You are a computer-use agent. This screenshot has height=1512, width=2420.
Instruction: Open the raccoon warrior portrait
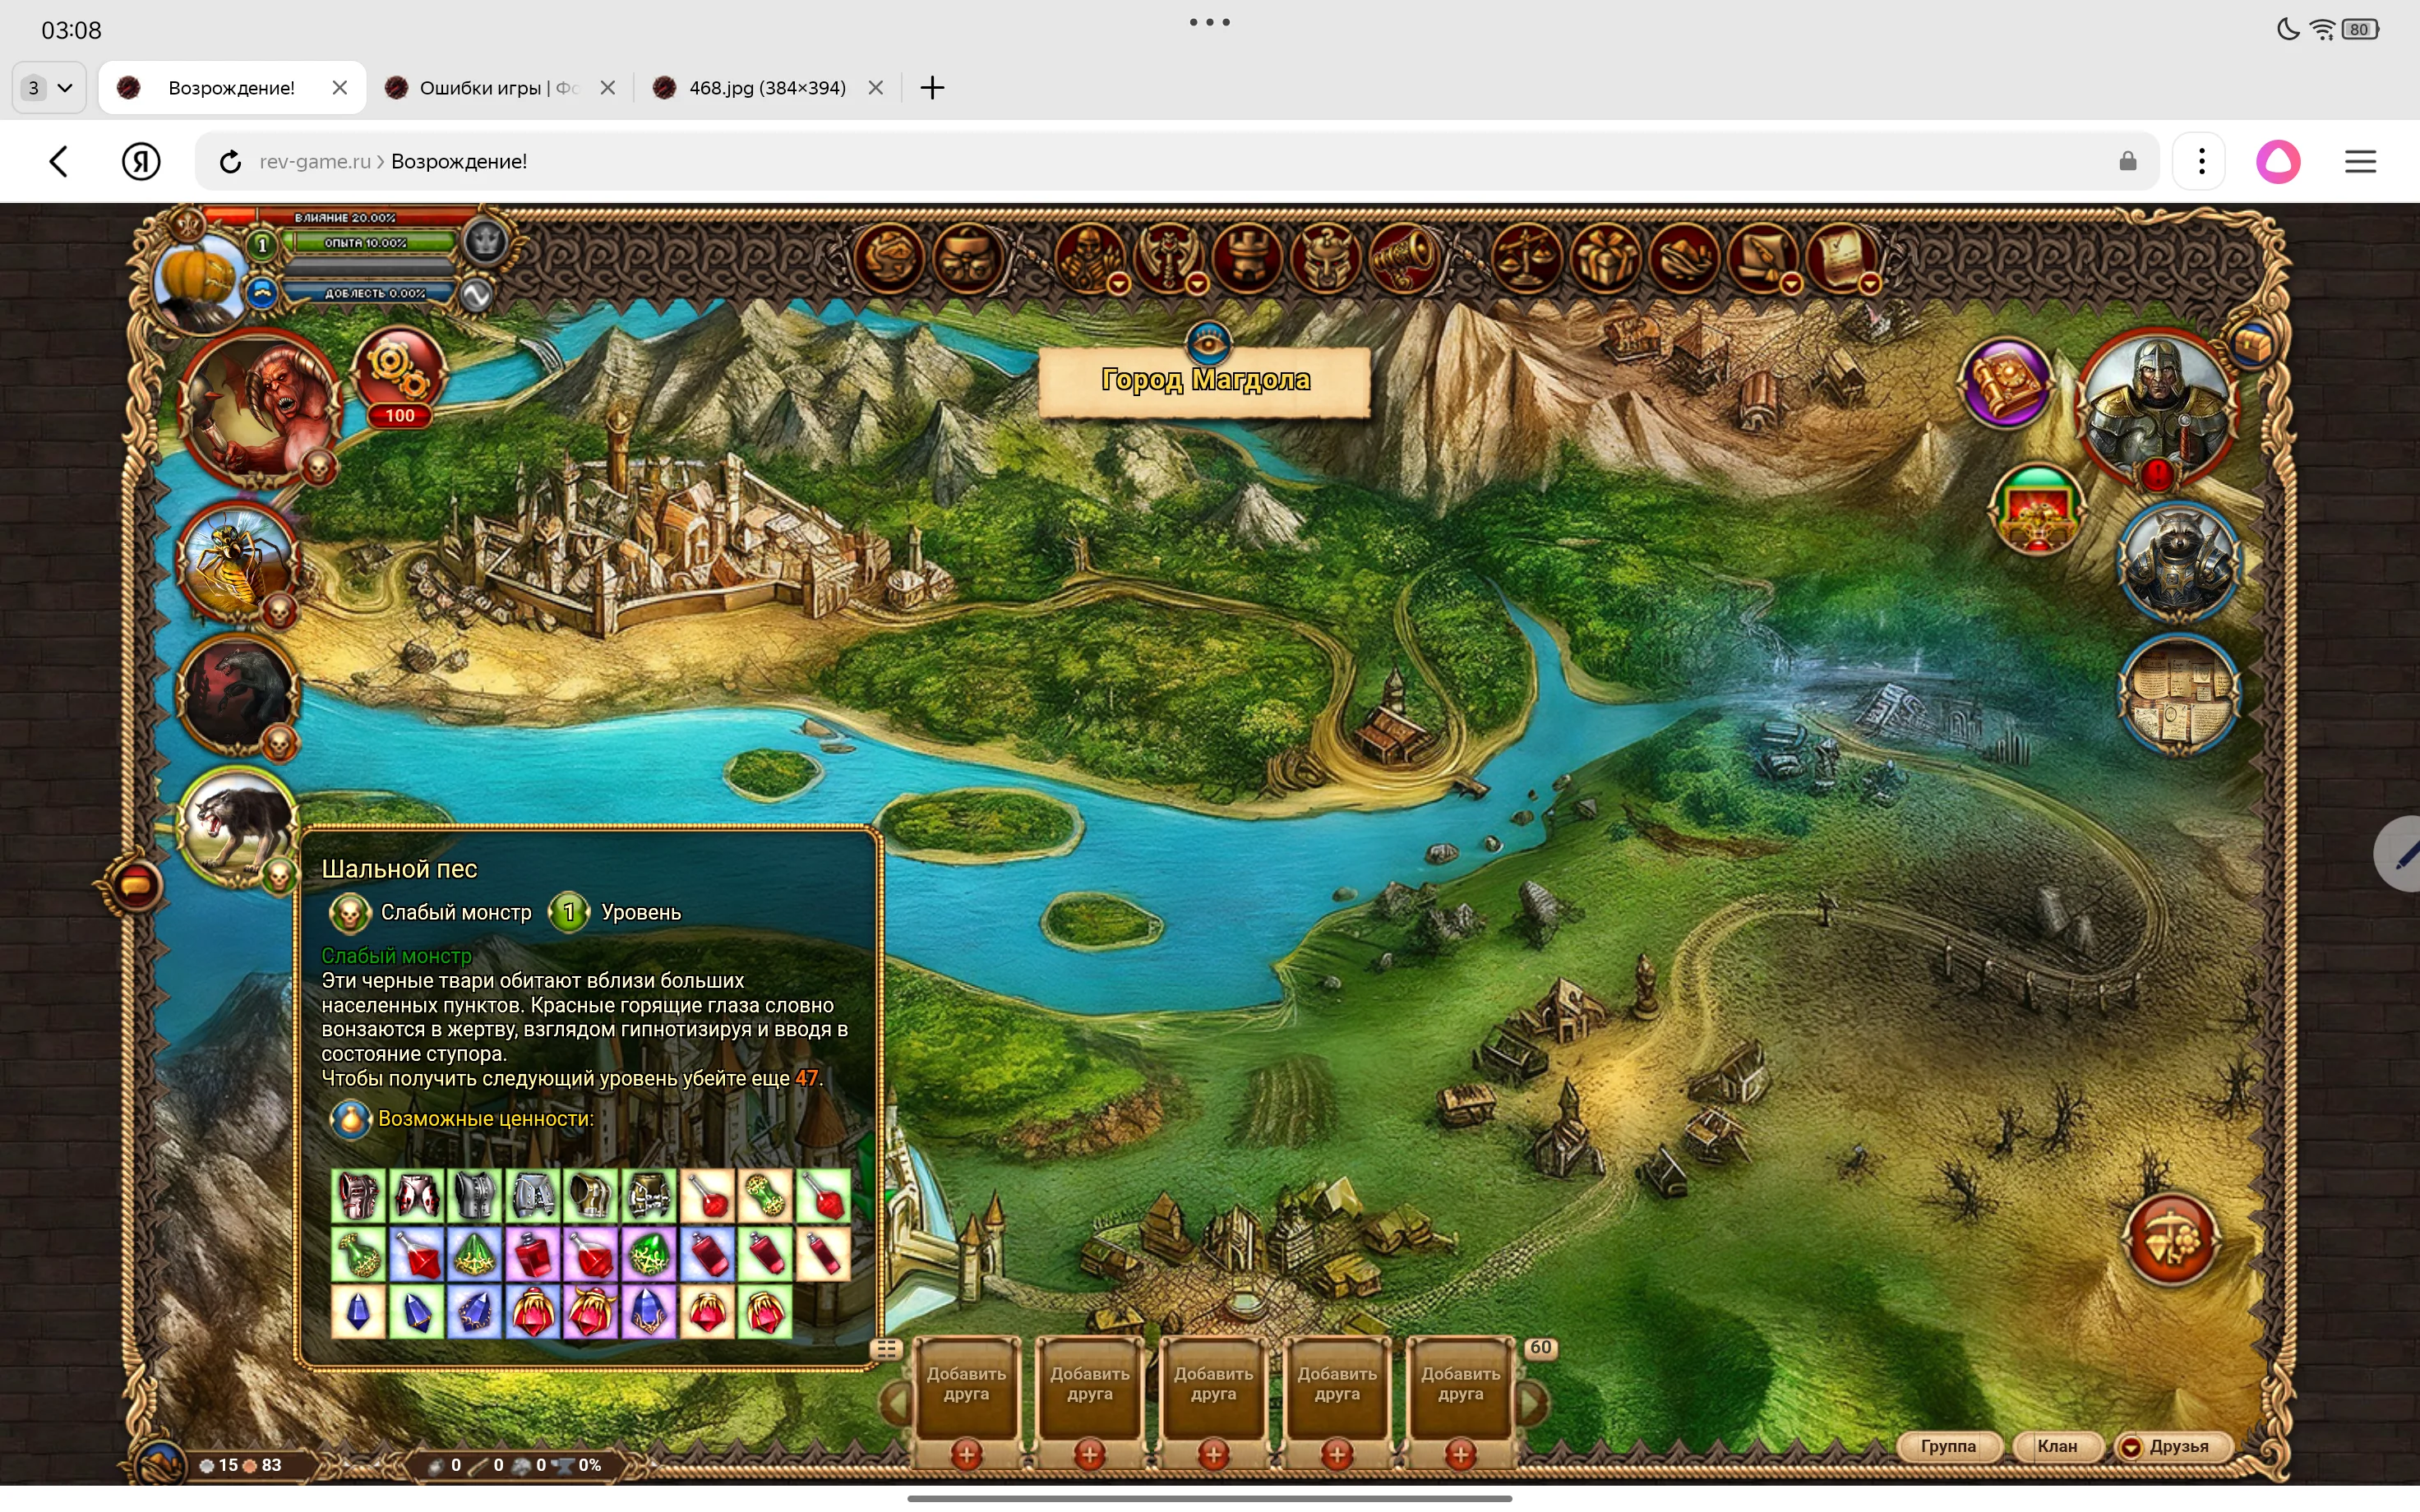tap(2178, 562)
